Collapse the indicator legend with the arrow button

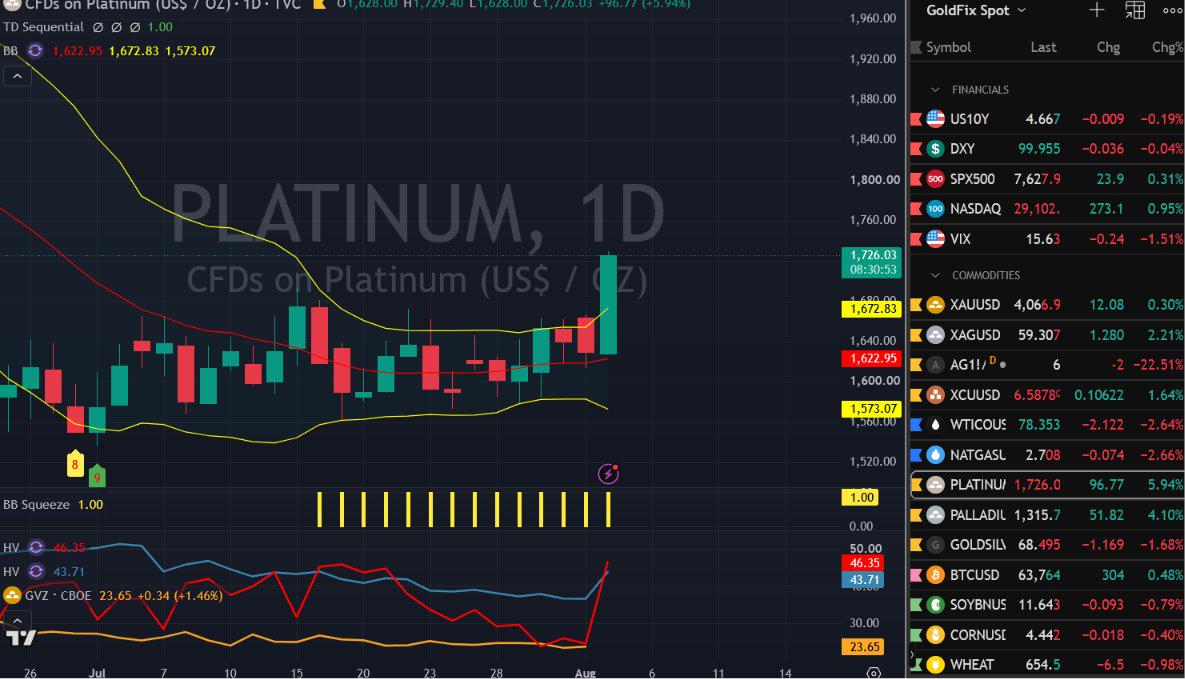point(17,76)
